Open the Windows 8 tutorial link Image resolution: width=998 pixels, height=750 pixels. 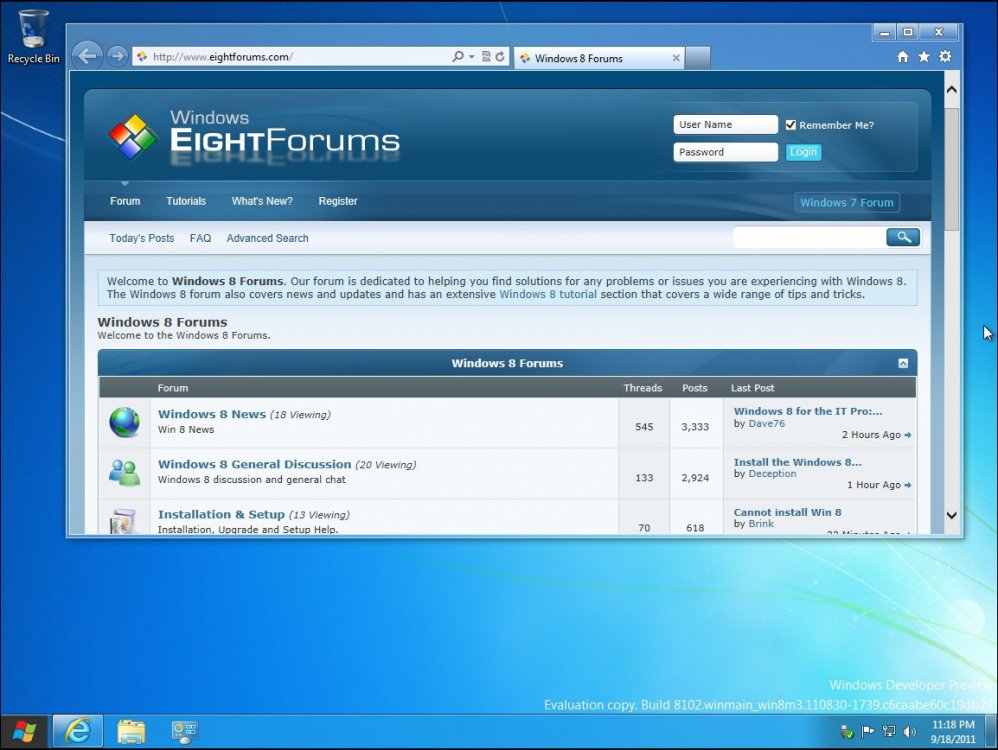pos(547,294)
